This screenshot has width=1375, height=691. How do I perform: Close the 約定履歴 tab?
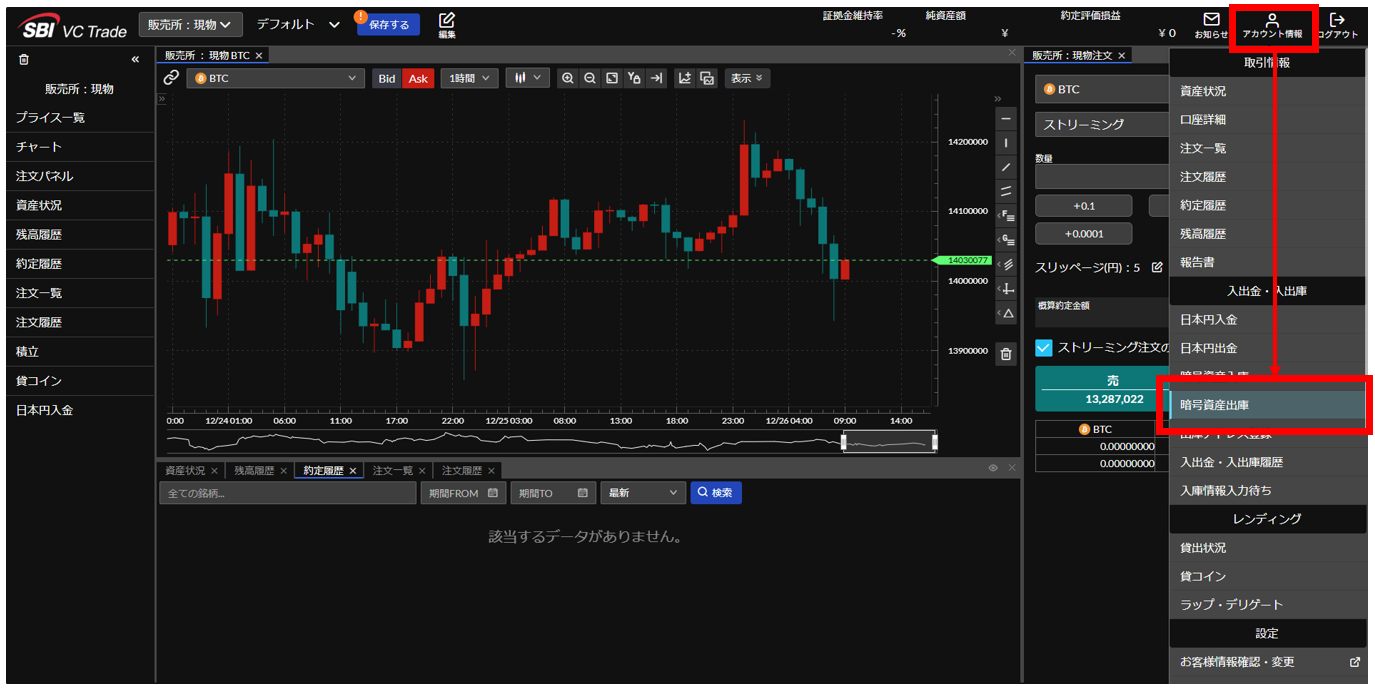coord(353,471)
